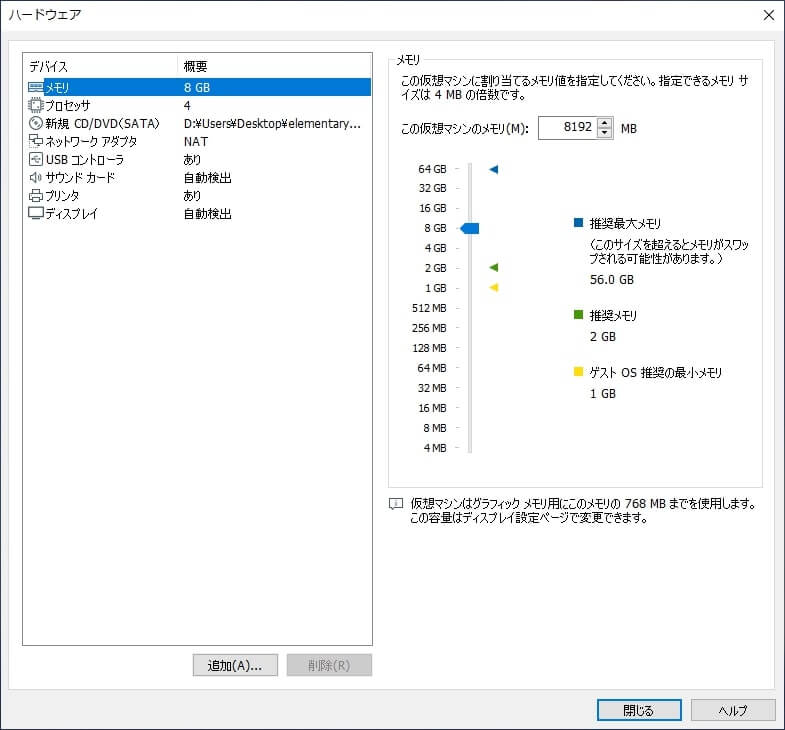Click the Printer device icon
Screen dimensions: 785x730
tap(36, 196)
